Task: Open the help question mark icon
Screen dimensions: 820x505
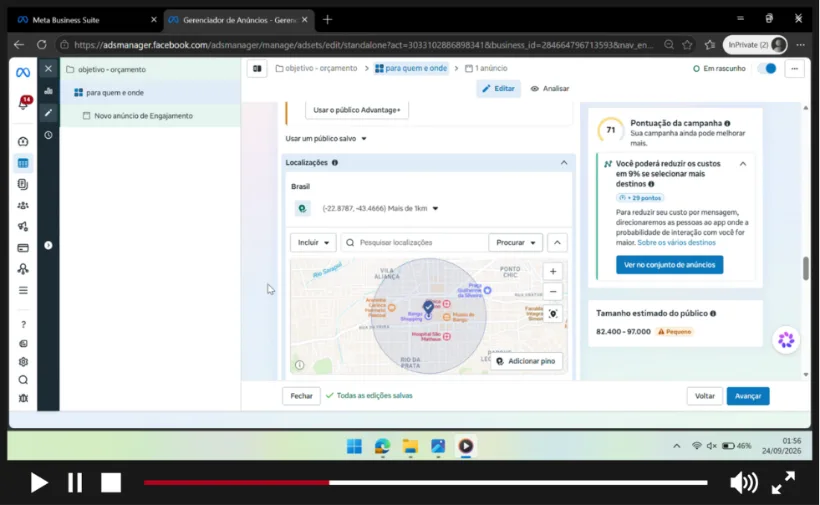Action: click(x=23, y=325)
